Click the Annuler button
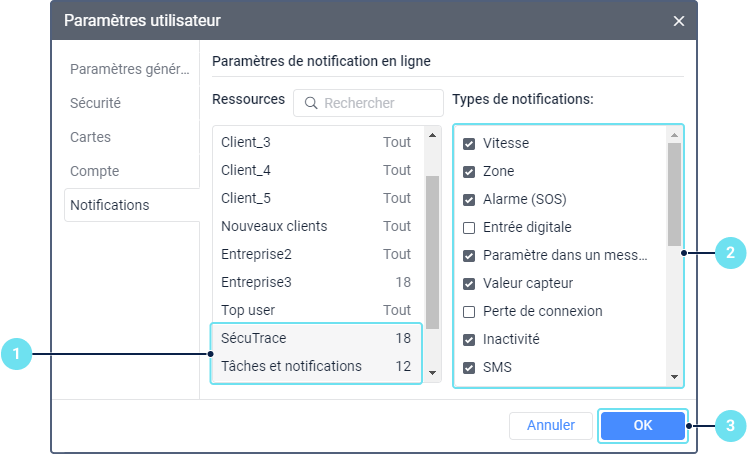747x454 pixels. (x=551, y=425)
